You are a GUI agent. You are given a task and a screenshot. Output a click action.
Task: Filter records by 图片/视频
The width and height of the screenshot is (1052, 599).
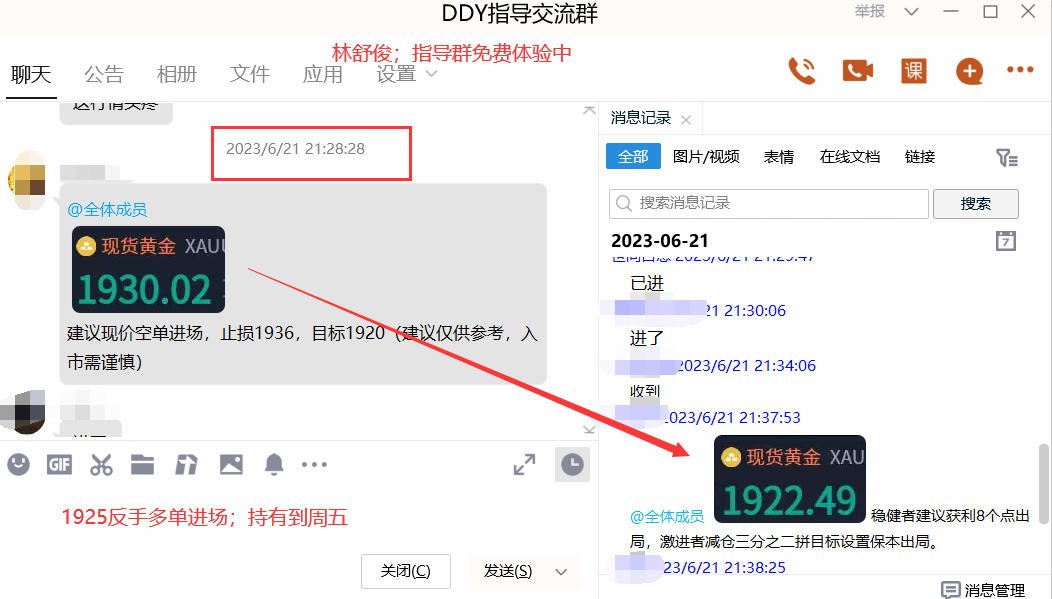(706, 156)
